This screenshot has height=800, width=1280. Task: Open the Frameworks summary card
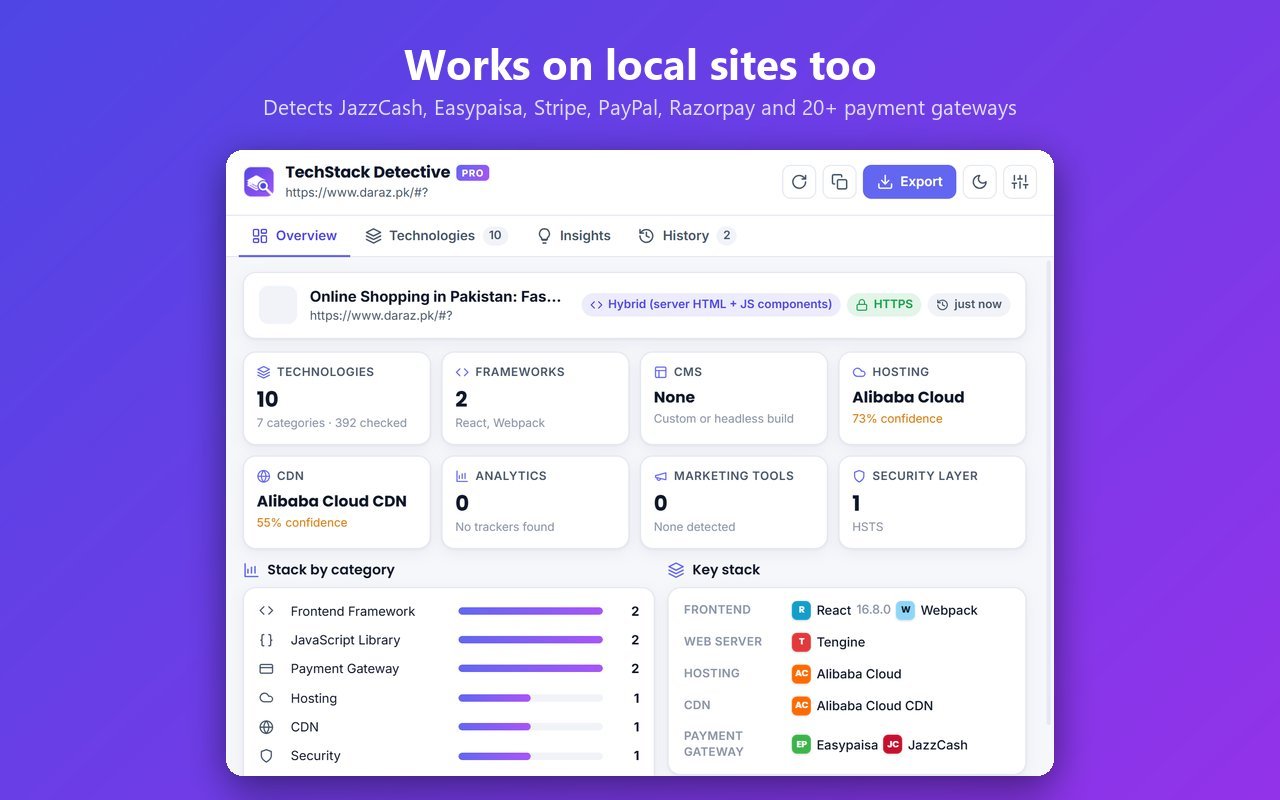[x=535, y=398]
